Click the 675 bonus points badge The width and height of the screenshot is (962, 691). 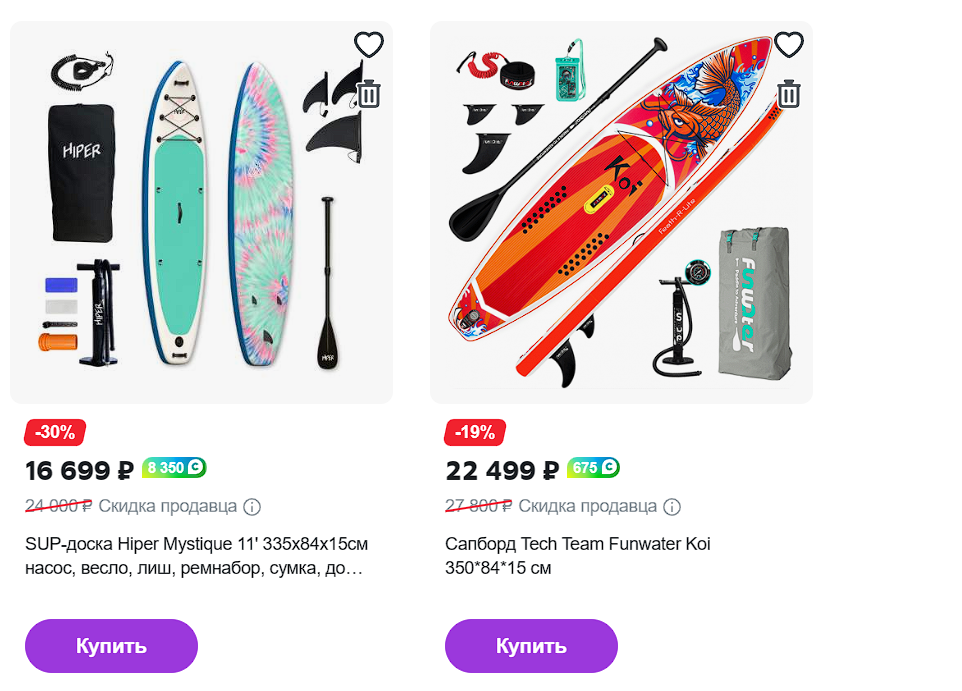point(593,467)
